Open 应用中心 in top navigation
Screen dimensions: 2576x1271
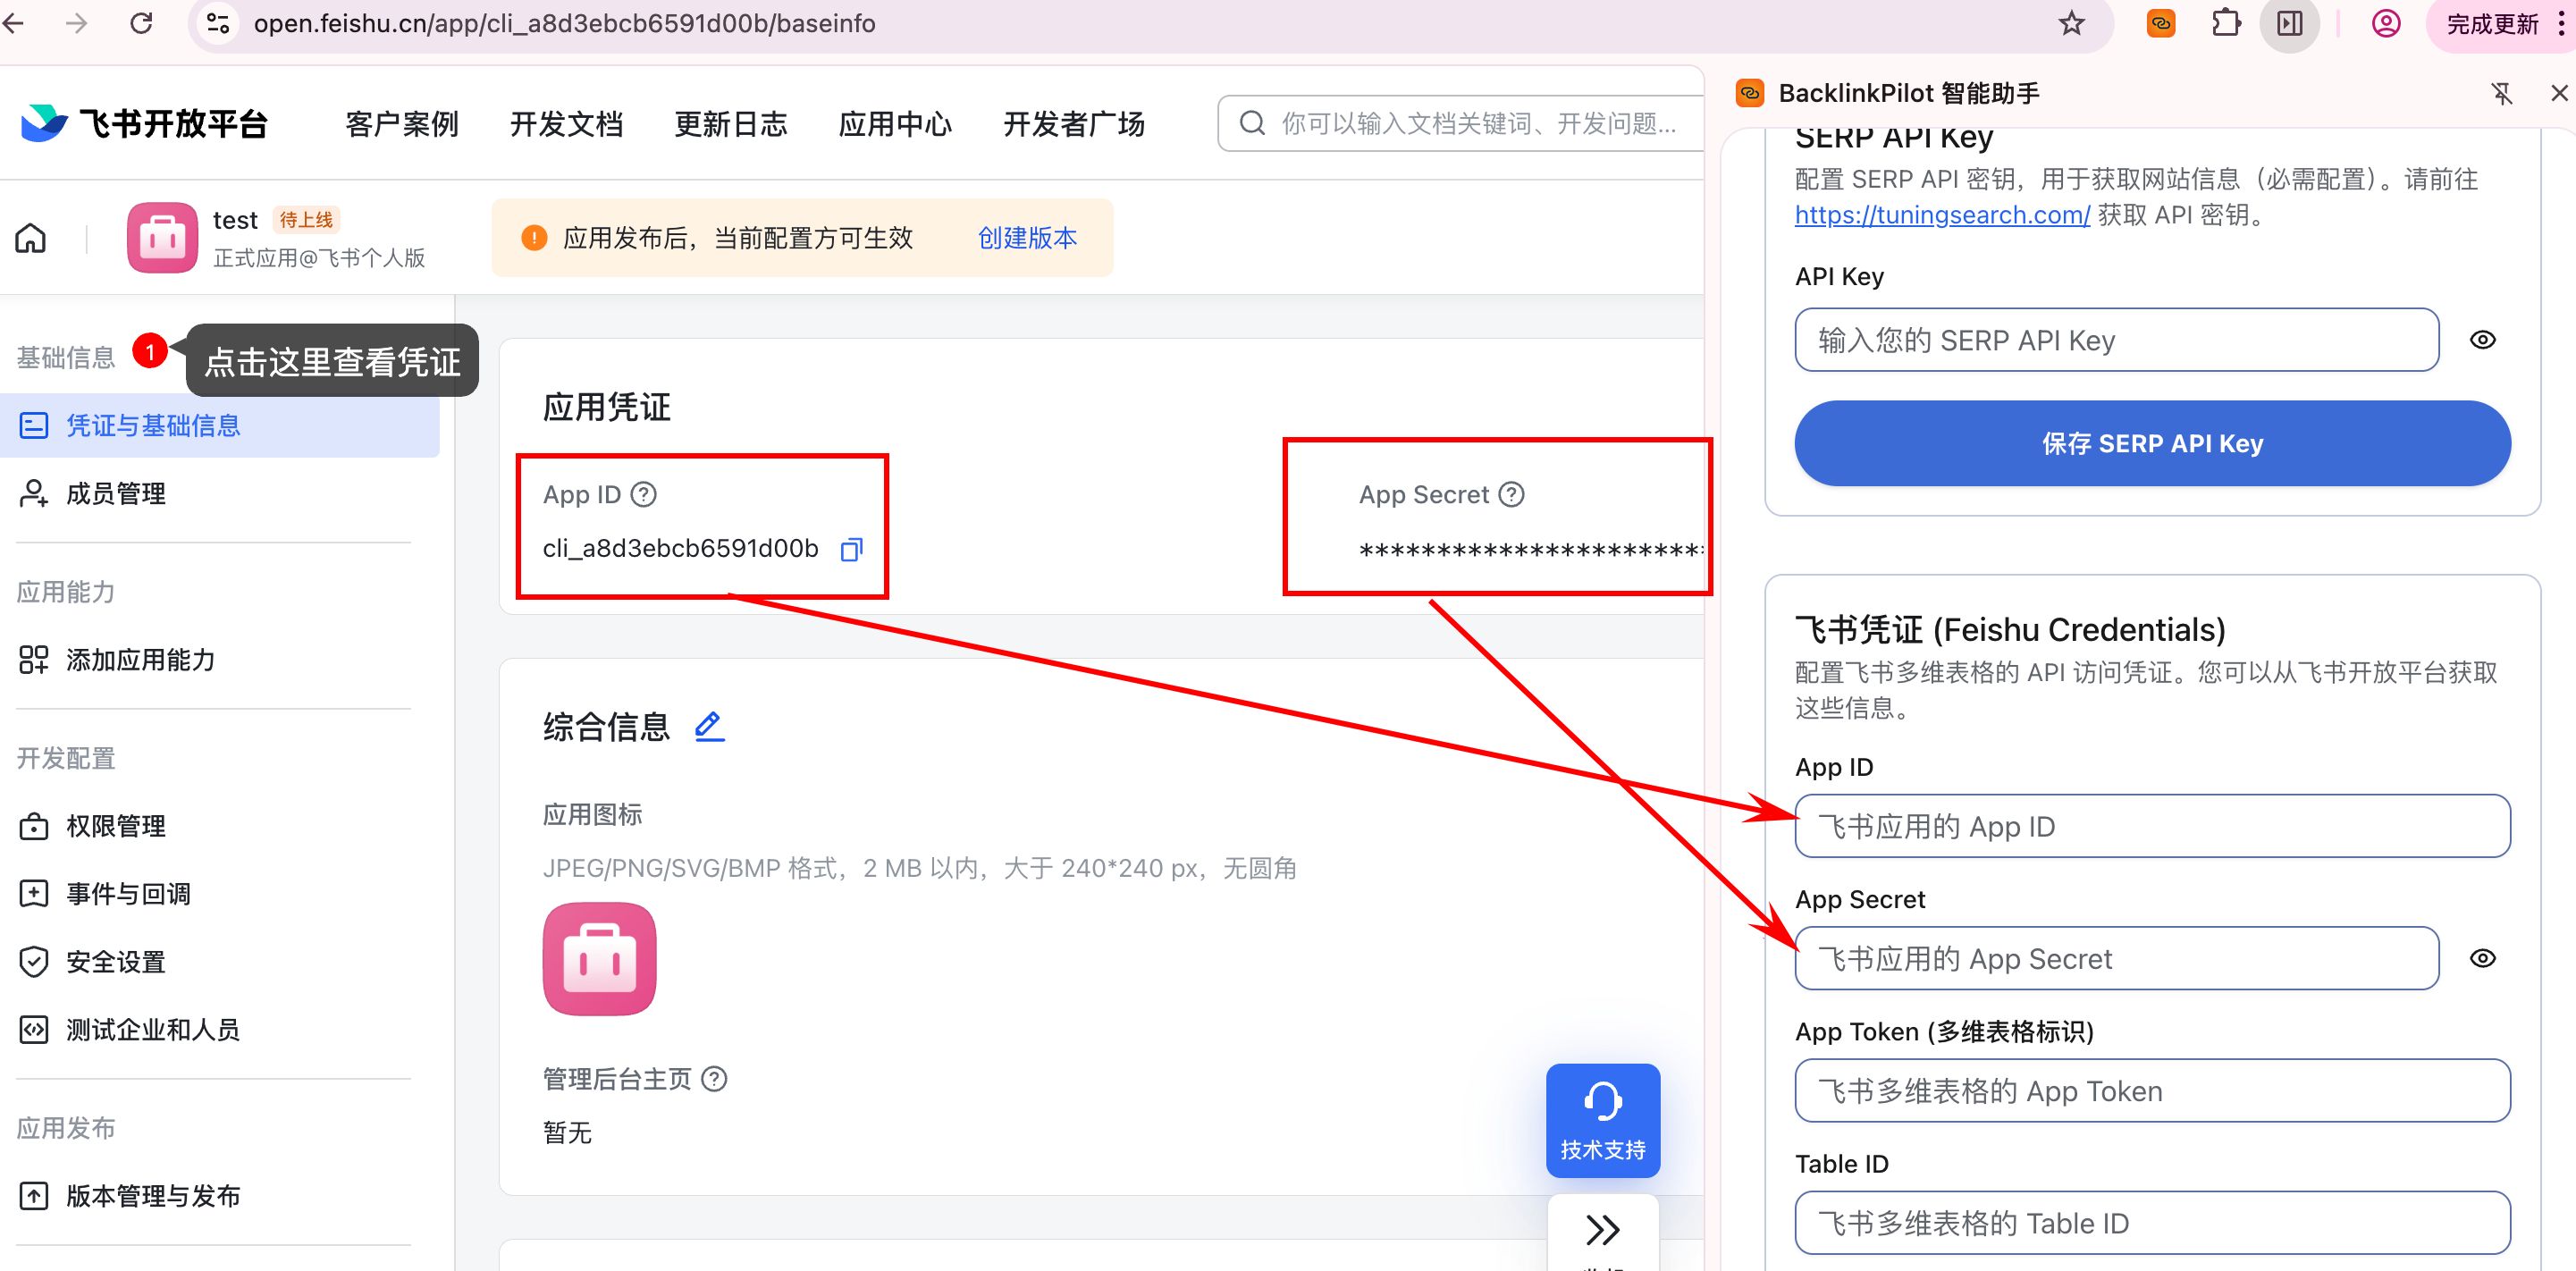click(895, 124)
